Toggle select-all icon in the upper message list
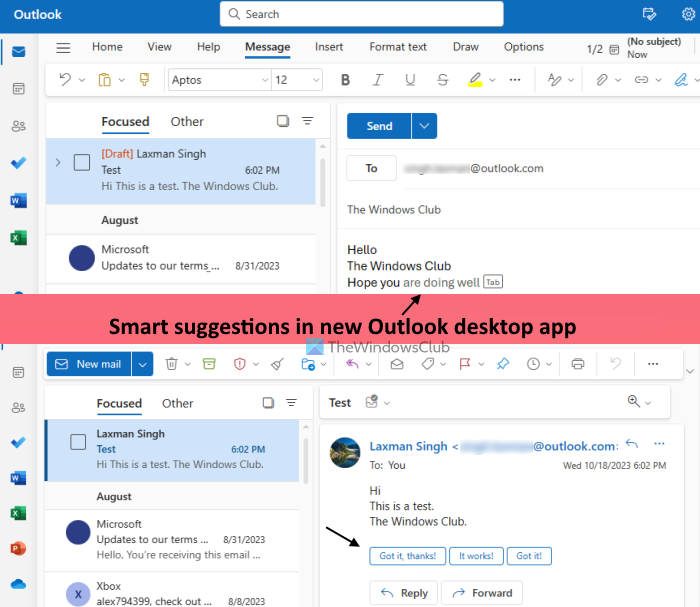This screenshot has height=607, width=700. (283, 121)
